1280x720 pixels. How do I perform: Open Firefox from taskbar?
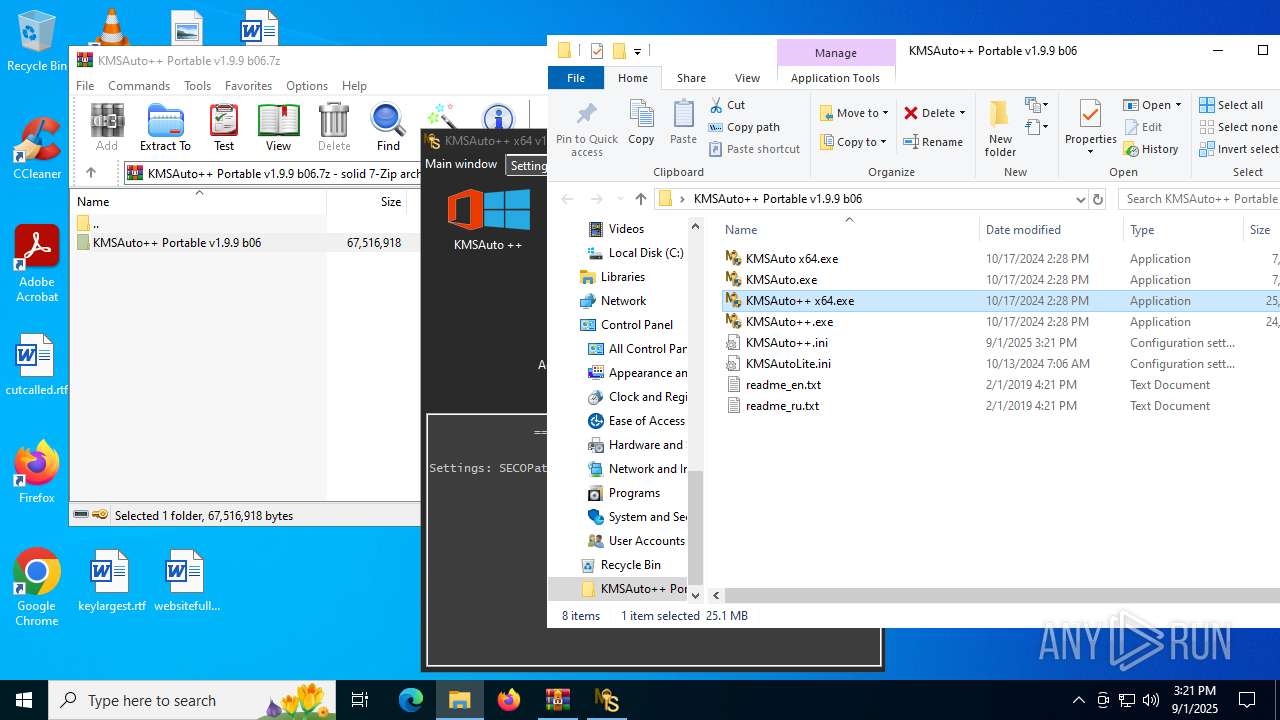(x=509, y=700)
